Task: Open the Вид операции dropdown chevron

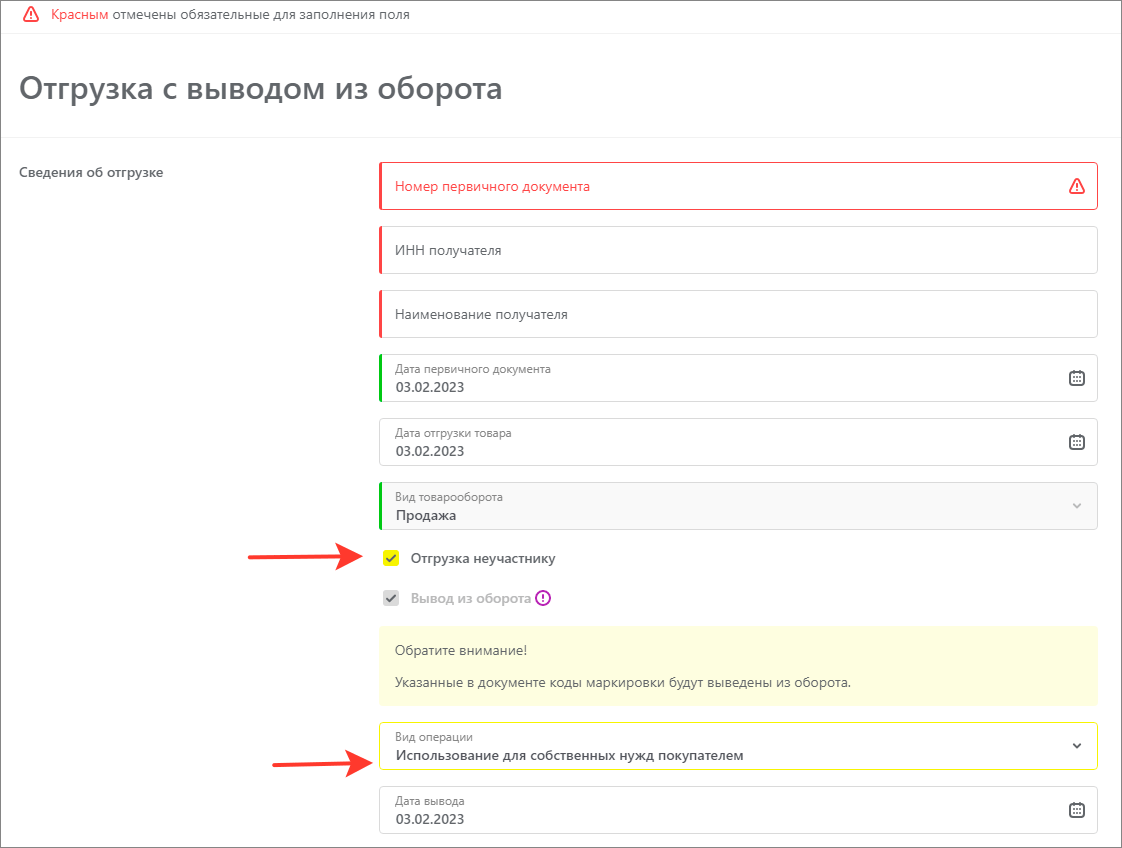Action: [1076, 746]
